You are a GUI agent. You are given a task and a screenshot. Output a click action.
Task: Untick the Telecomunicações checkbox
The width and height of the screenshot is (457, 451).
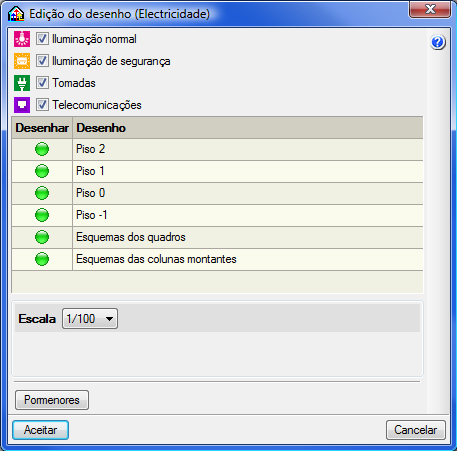pos(42,105)
